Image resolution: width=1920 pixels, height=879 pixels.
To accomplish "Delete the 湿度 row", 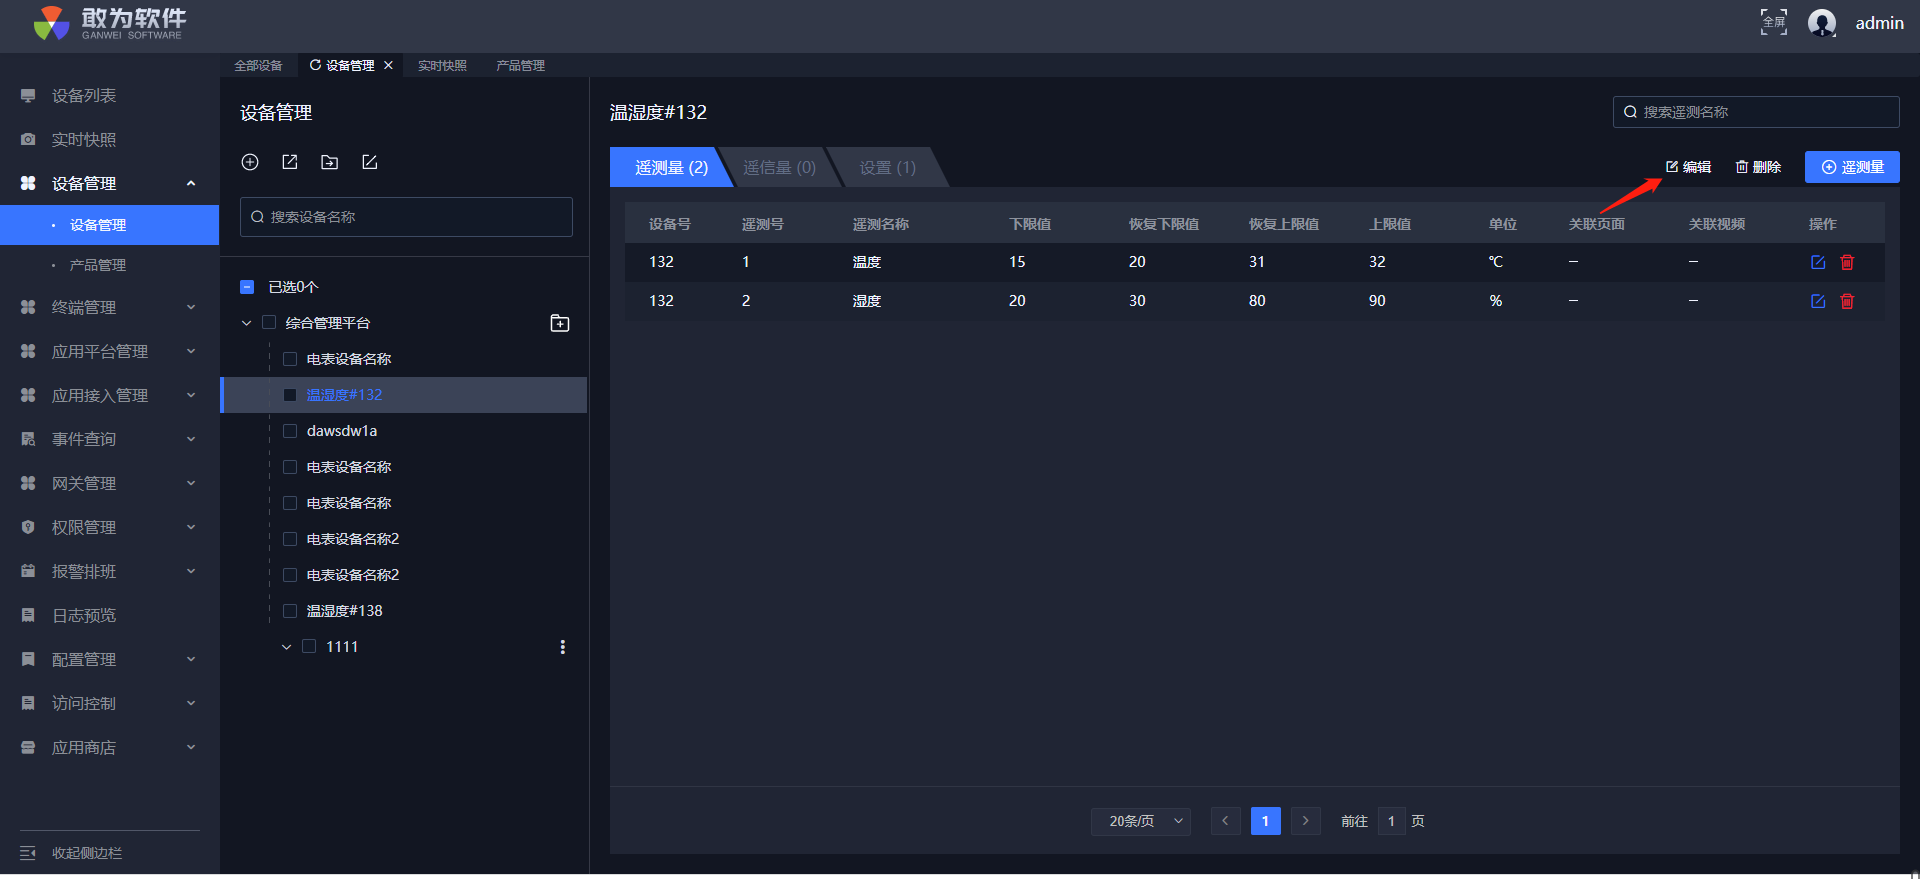I will [x=1847, y=301].
